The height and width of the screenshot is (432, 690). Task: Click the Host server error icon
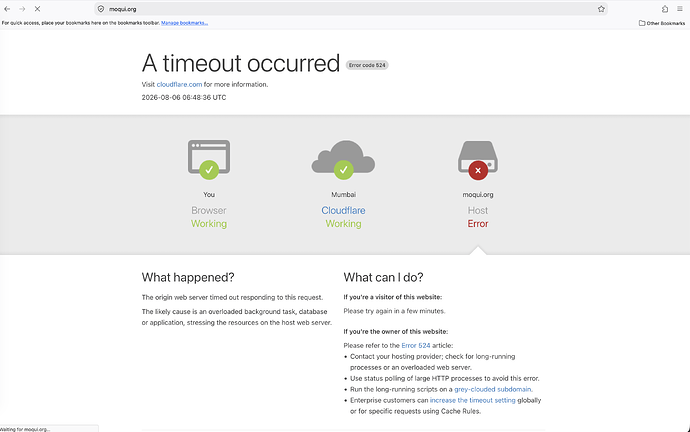coord(478,160)
